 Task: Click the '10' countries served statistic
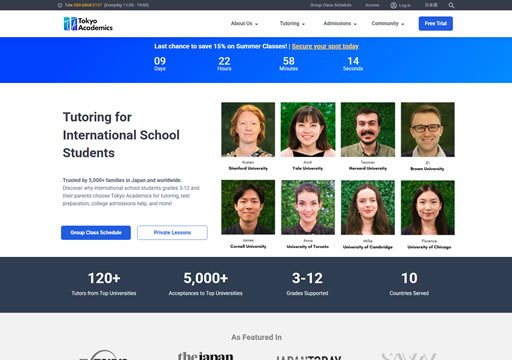409,278
